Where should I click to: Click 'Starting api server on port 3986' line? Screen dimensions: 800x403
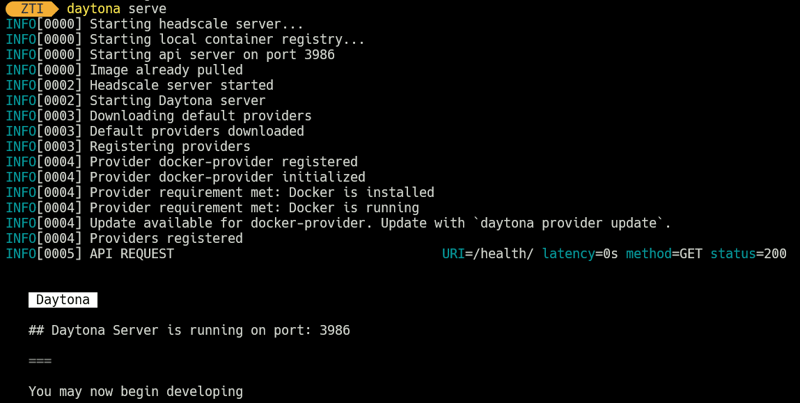170,55
